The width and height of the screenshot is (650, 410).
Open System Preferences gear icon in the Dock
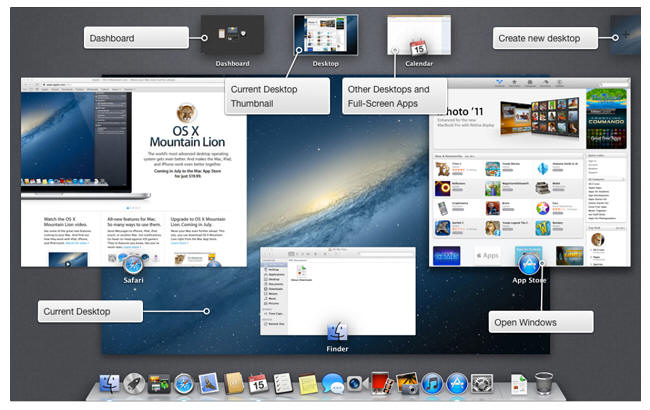point(482,383)
